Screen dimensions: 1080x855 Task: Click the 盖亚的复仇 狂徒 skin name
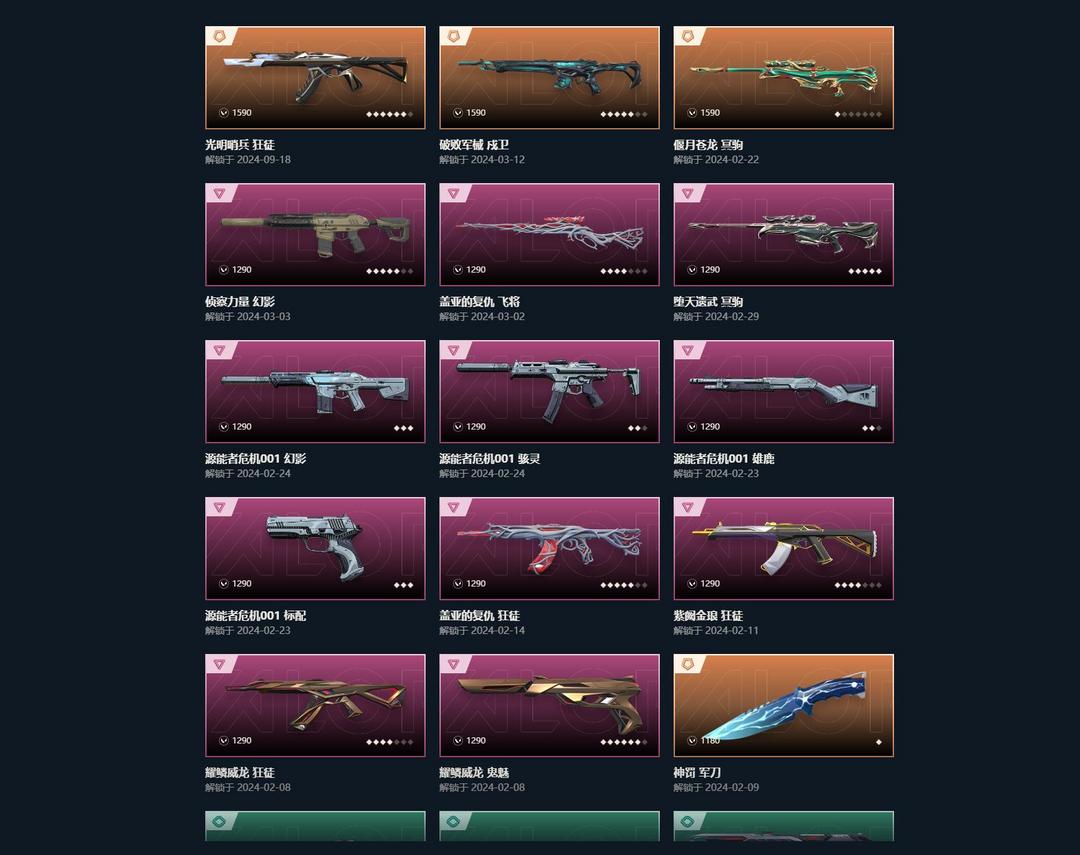479,615
